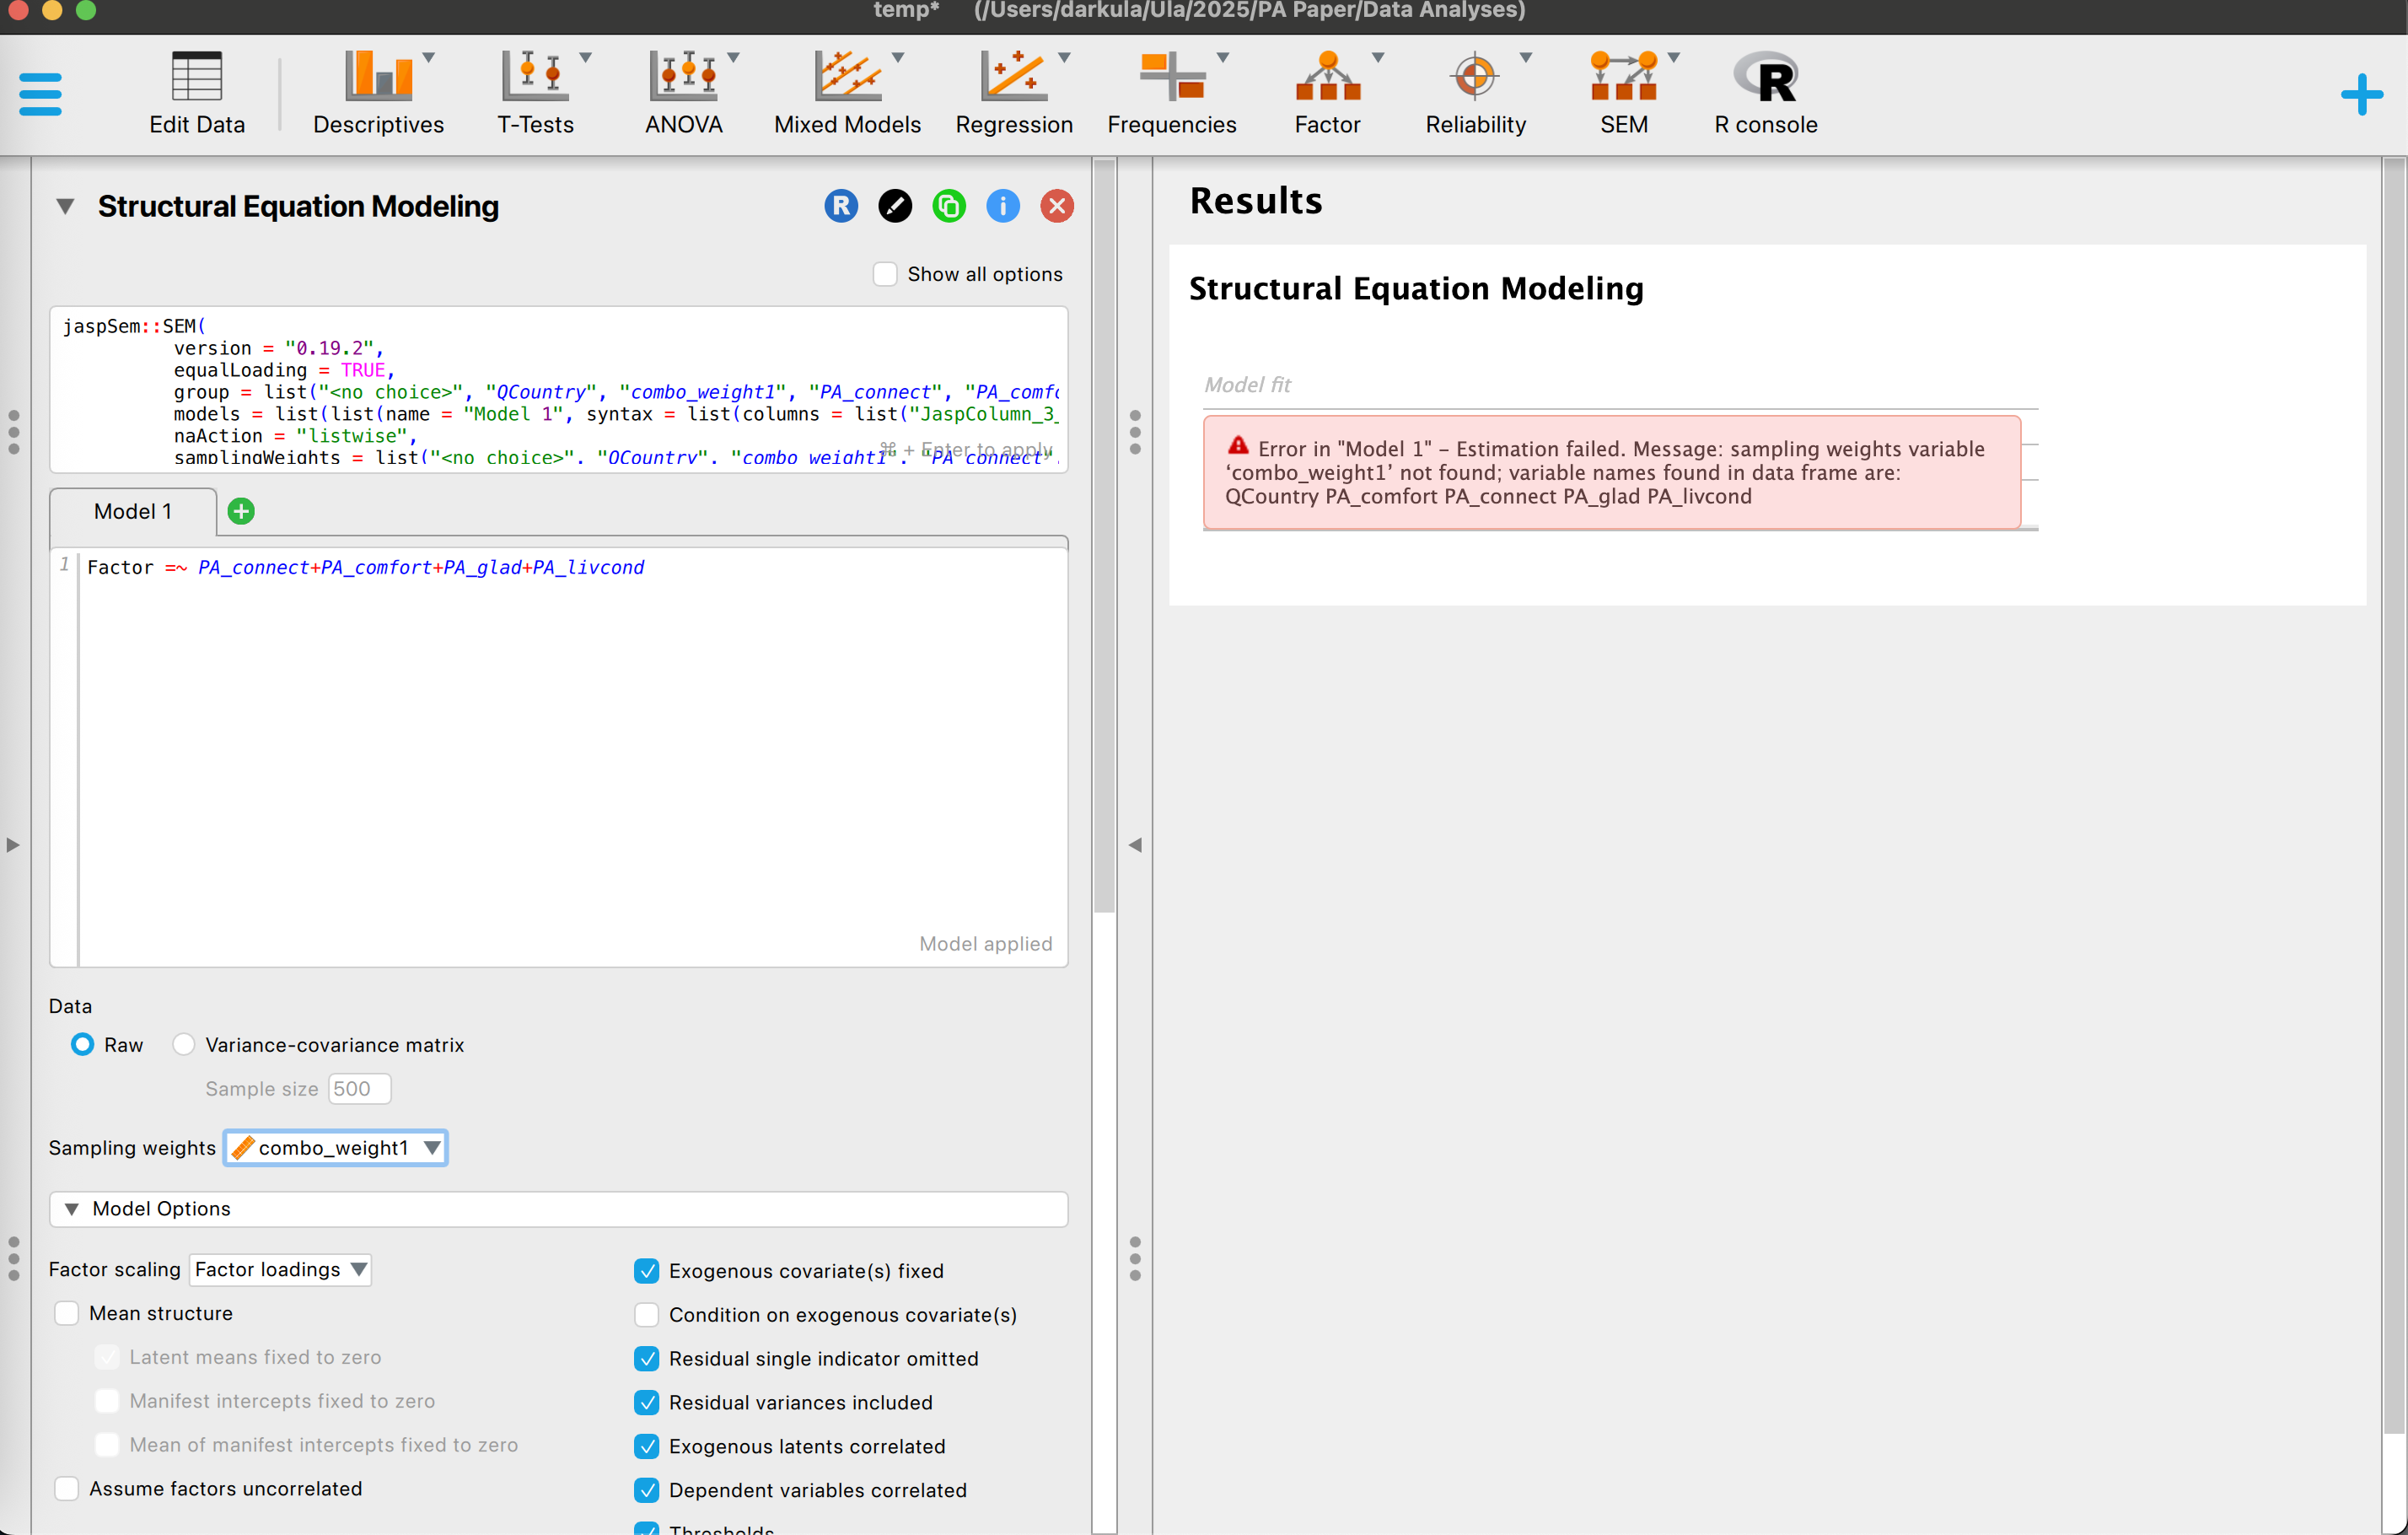This screenshot has width=2408, height=1535.
Task: Open the Sampling weights combo_weight1 dropdown
Action: point(336,1147)
